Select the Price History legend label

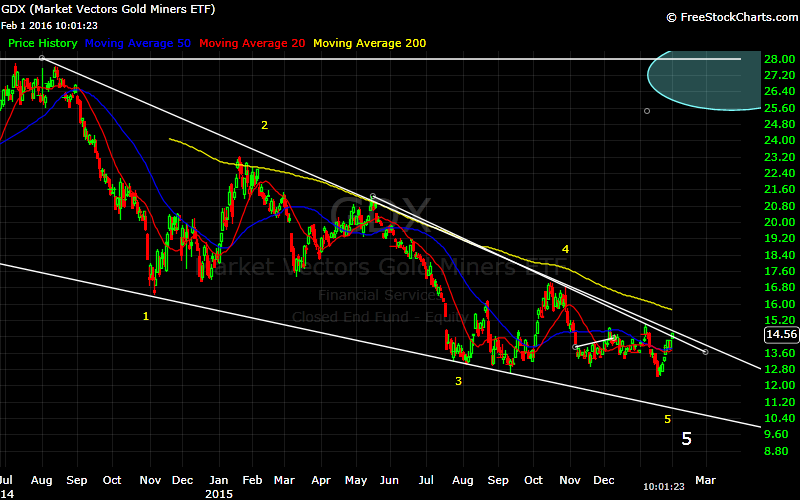click(43, 44)
